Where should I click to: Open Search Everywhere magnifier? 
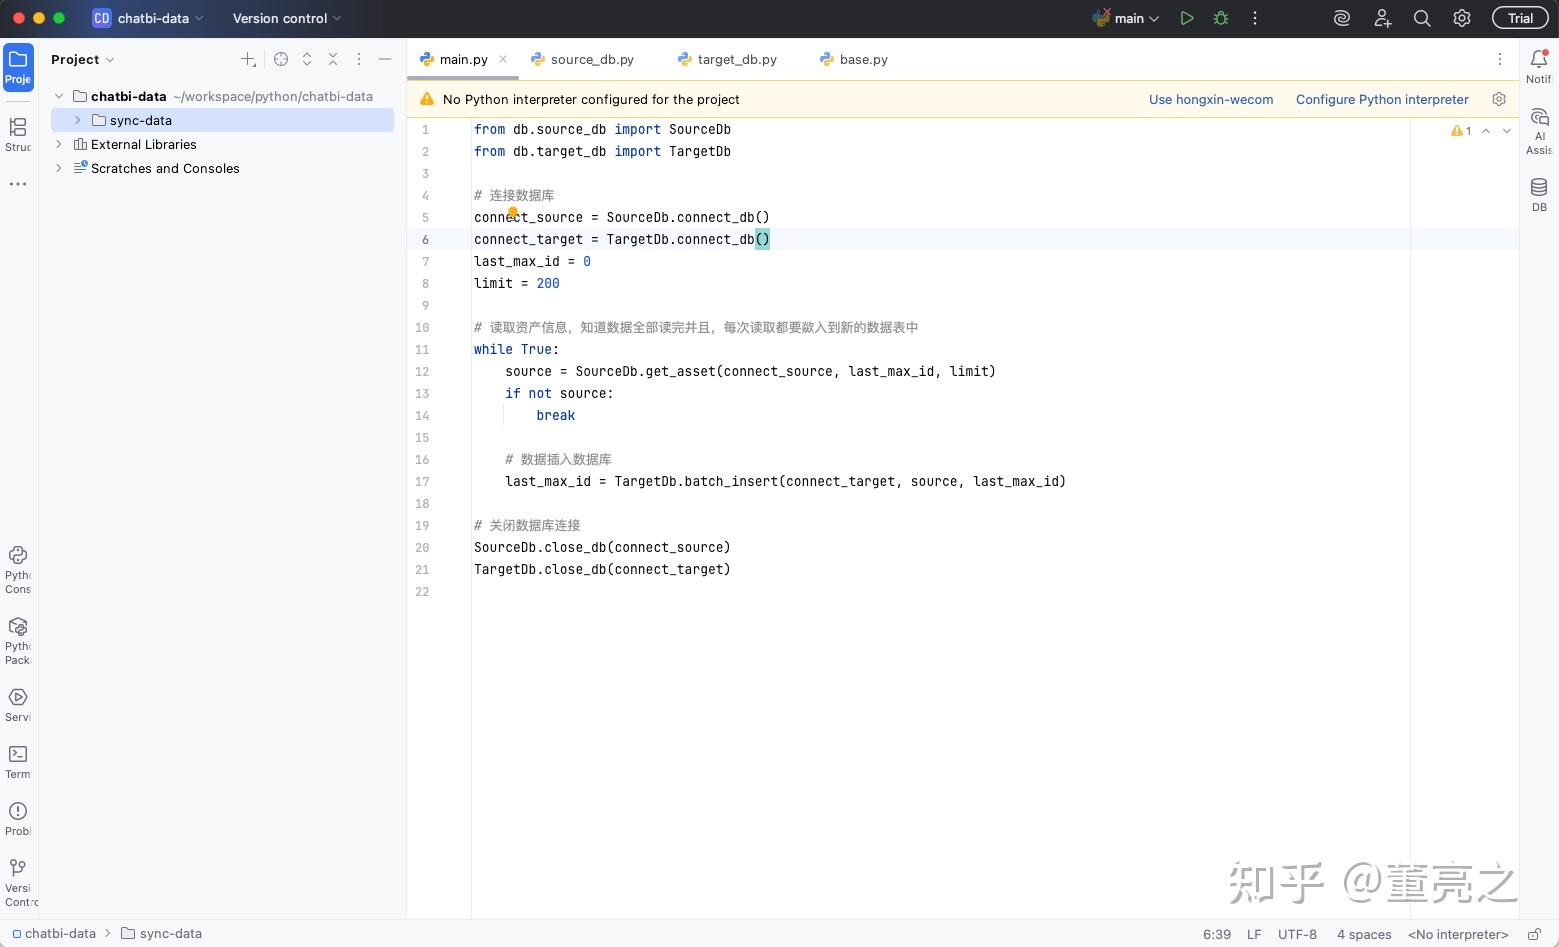[1422, 18]
